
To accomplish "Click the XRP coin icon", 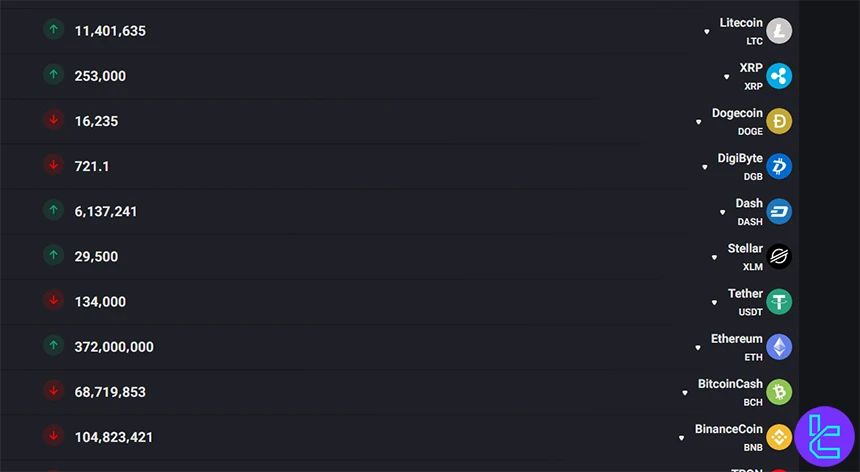I will 779,76.
